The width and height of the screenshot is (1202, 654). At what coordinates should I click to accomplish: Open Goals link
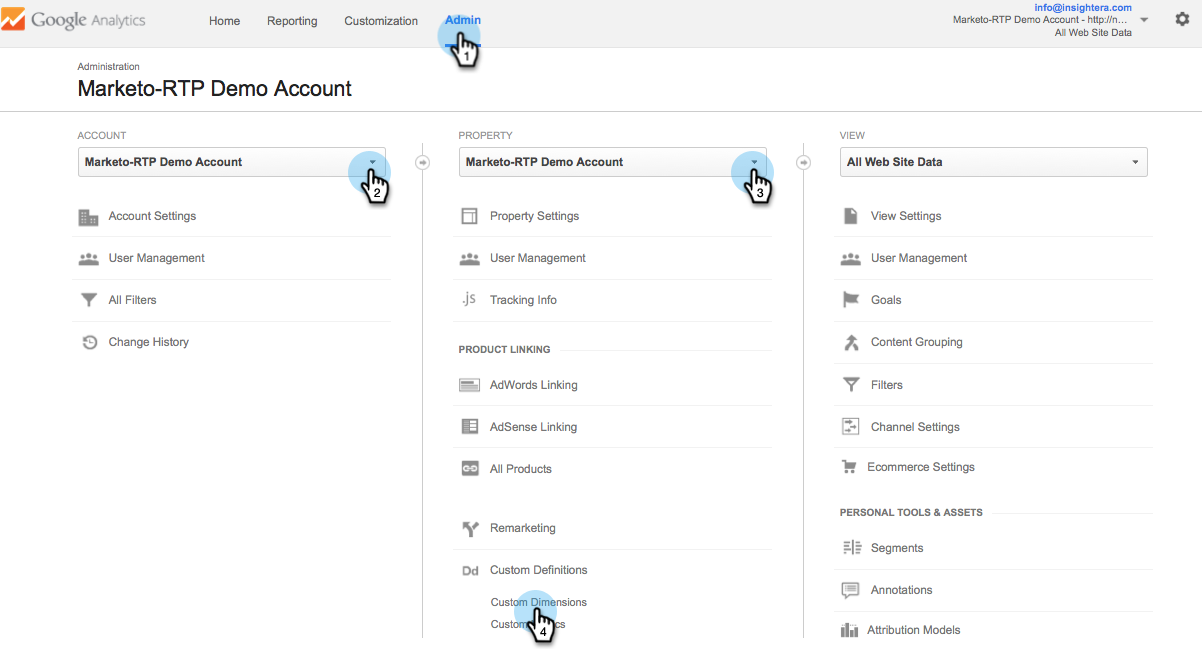886,300
